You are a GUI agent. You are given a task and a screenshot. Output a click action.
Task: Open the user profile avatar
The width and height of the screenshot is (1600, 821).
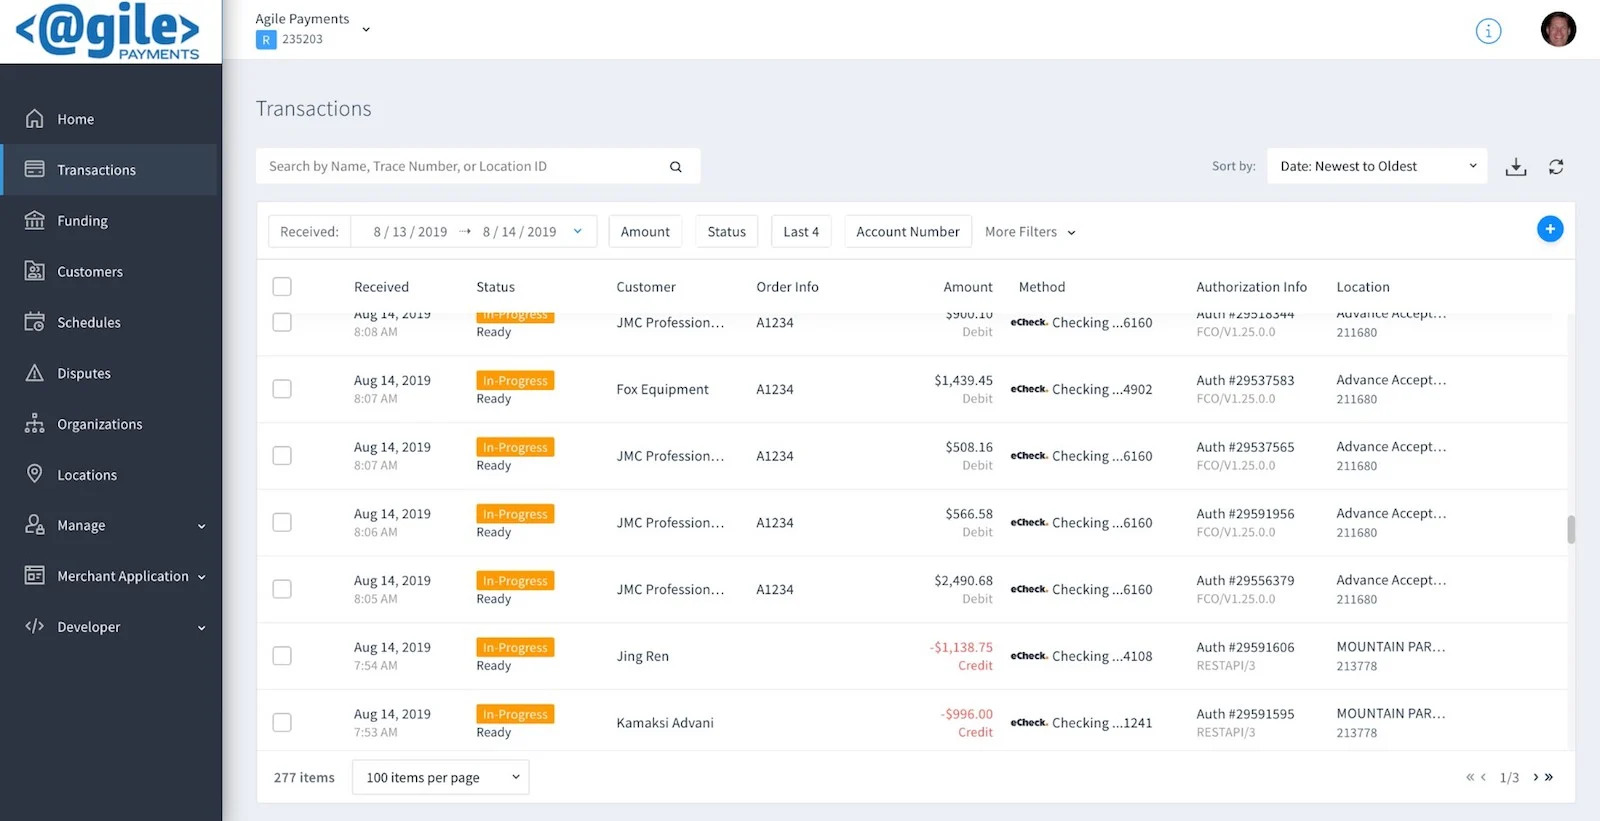tap(1558, 30)
